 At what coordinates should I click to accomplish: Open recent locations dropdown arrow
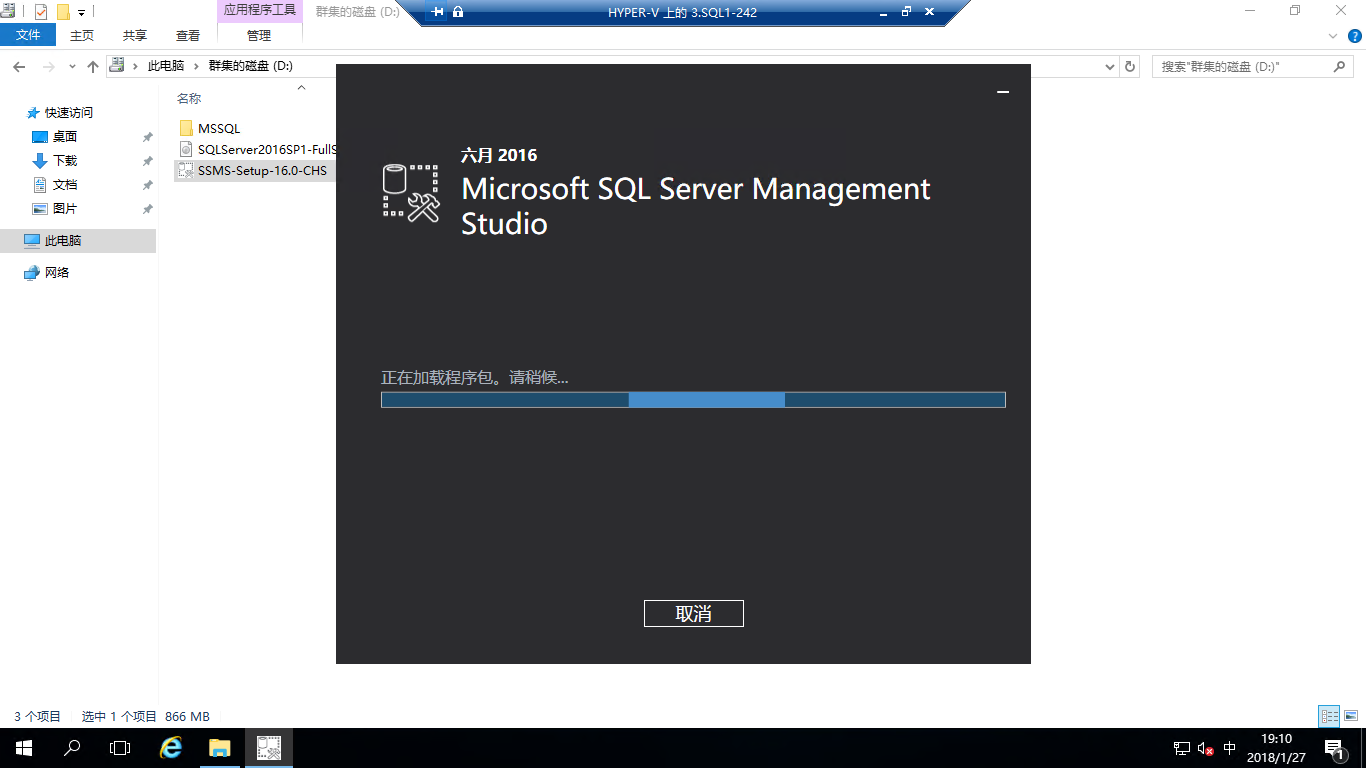[x=72, y=67]
